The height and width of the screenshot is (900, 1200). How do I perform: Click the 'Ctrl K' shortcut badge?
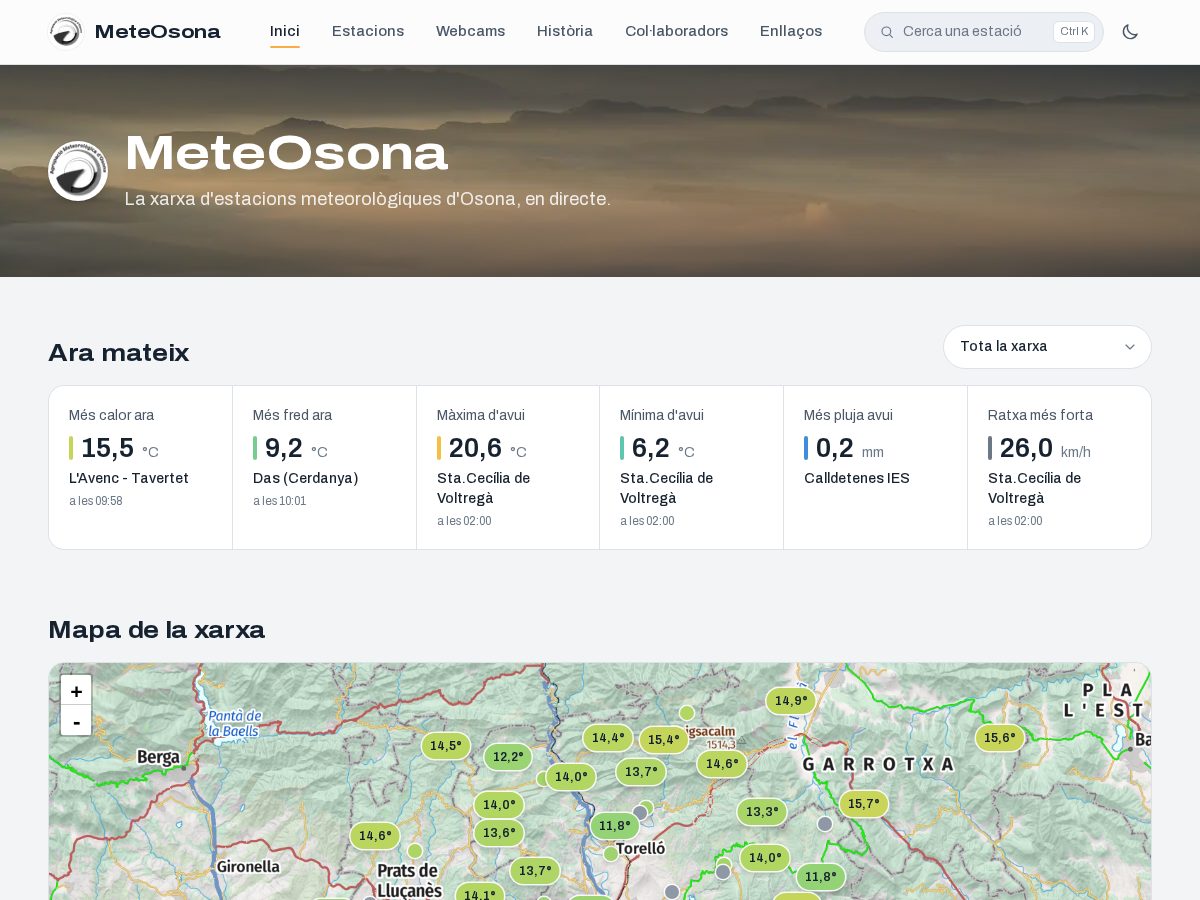coord(1074,32)
